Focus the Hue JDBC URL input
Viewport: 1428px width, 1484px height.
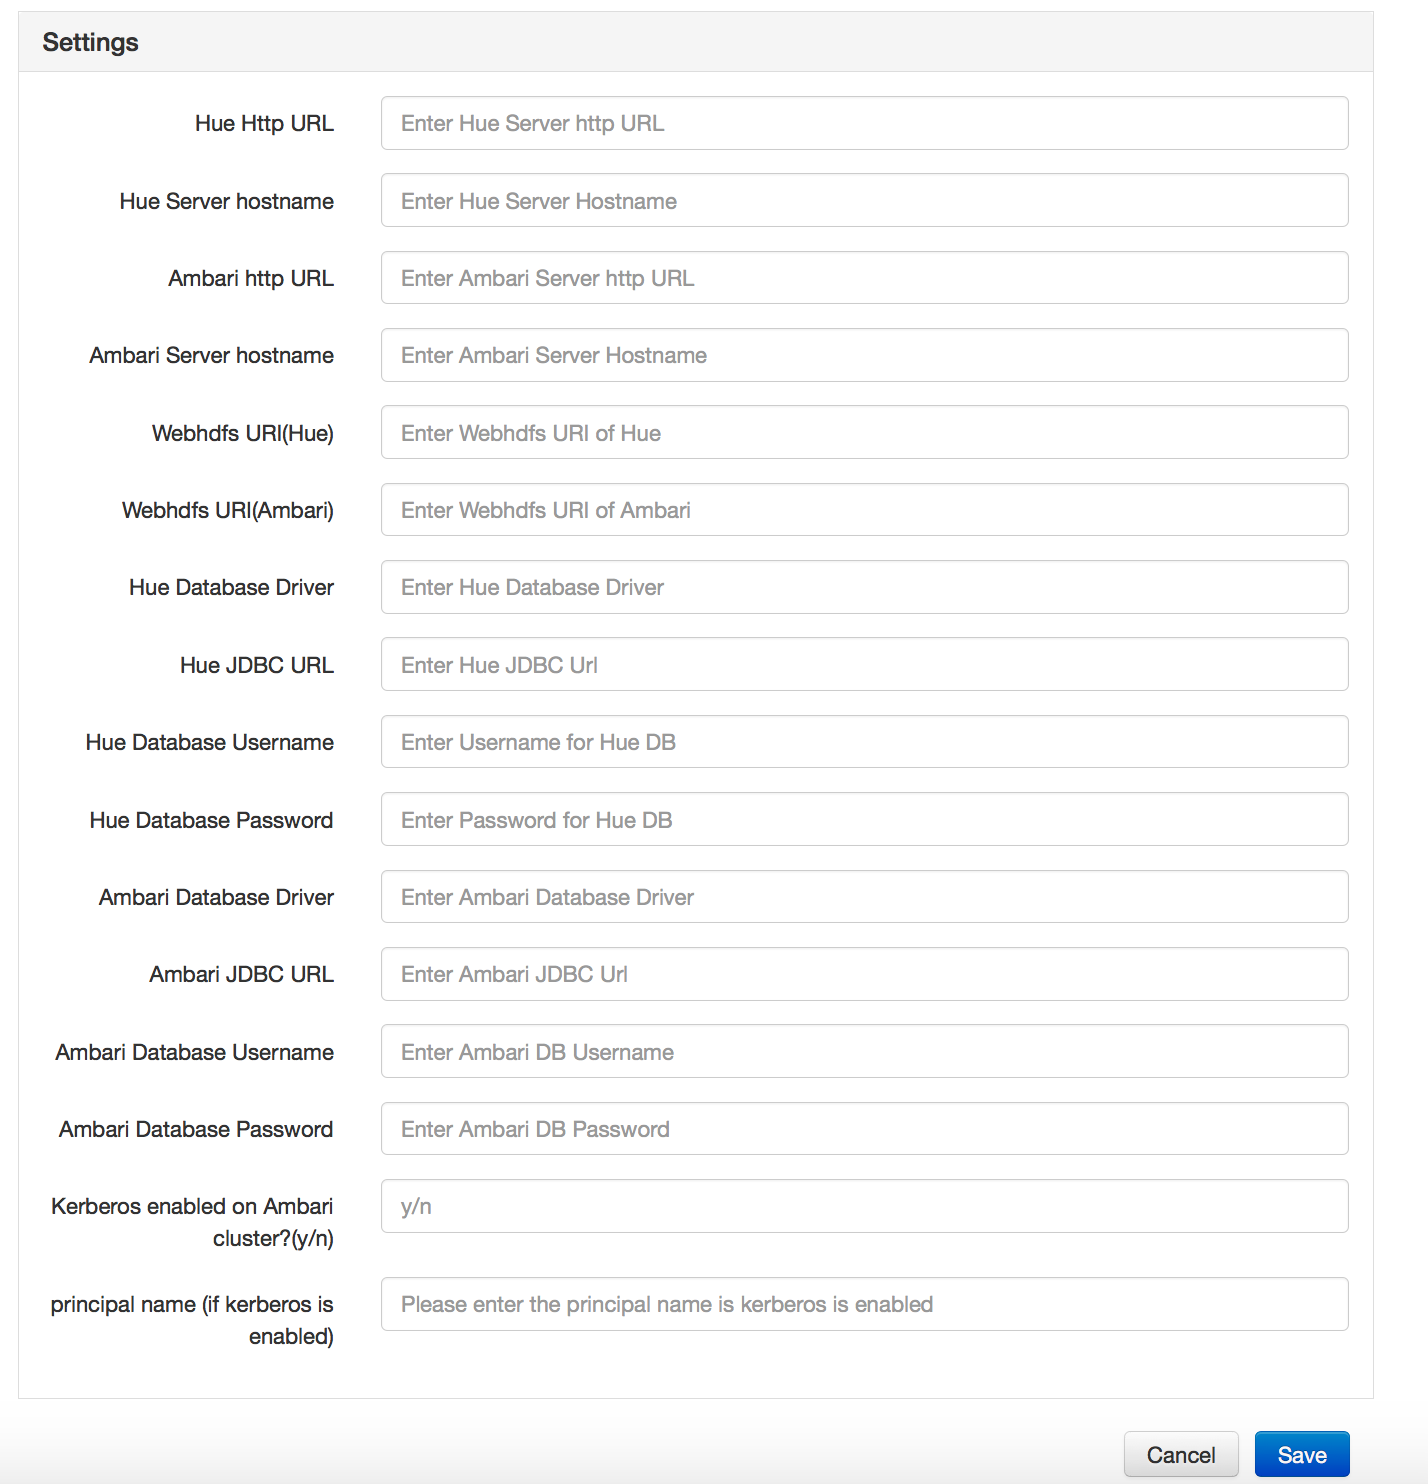coord(863,664)
